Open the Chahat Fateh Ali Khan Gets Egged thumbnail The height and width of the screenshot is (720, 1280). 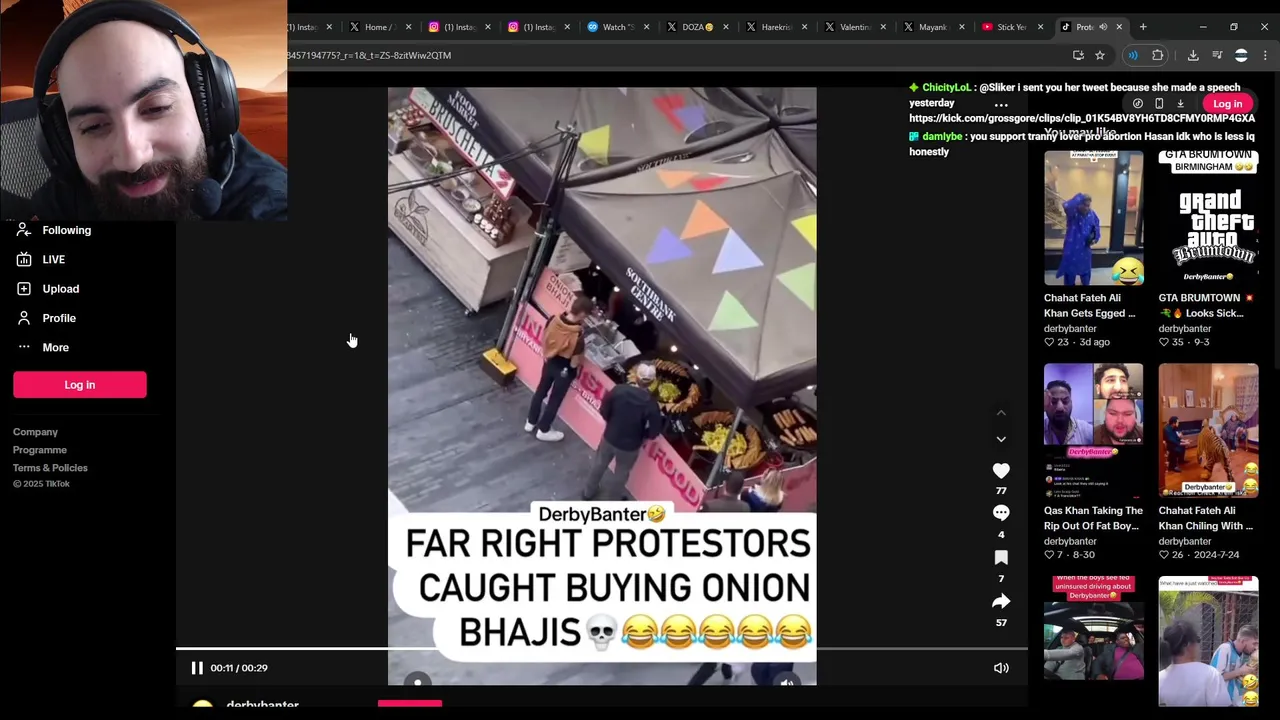1093,218
